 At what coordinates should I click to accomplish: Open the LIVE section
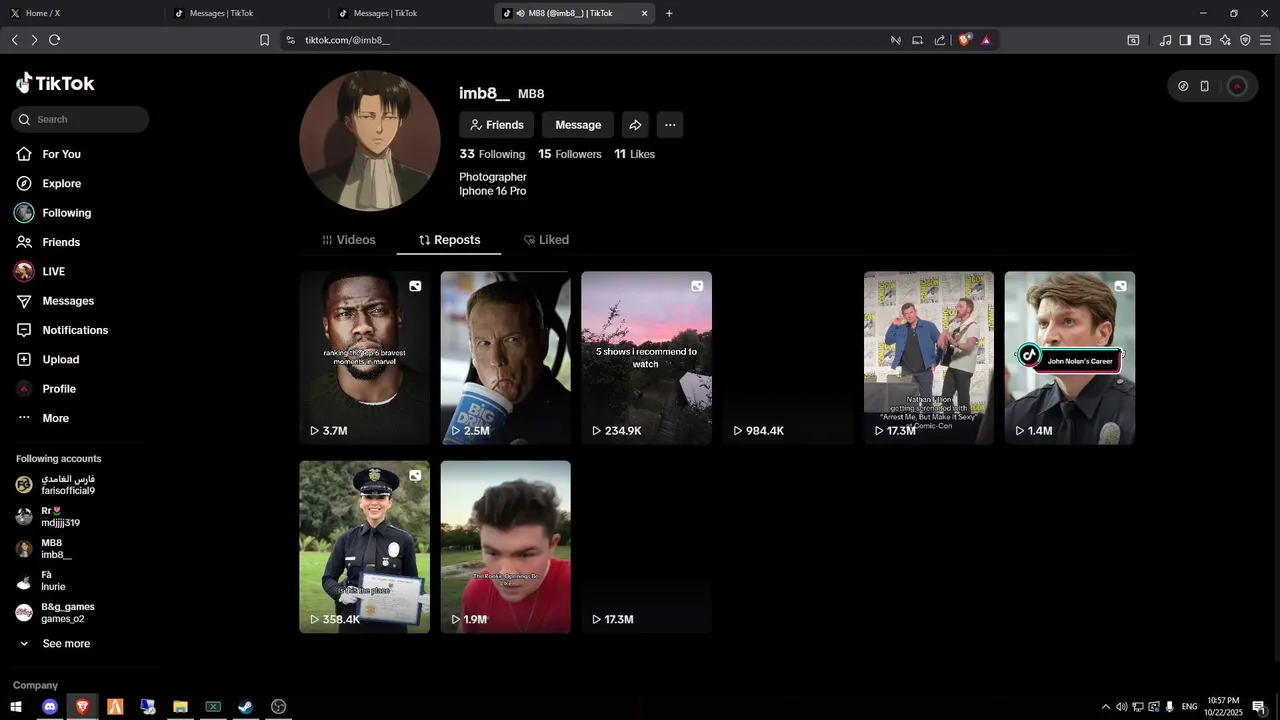40,271
